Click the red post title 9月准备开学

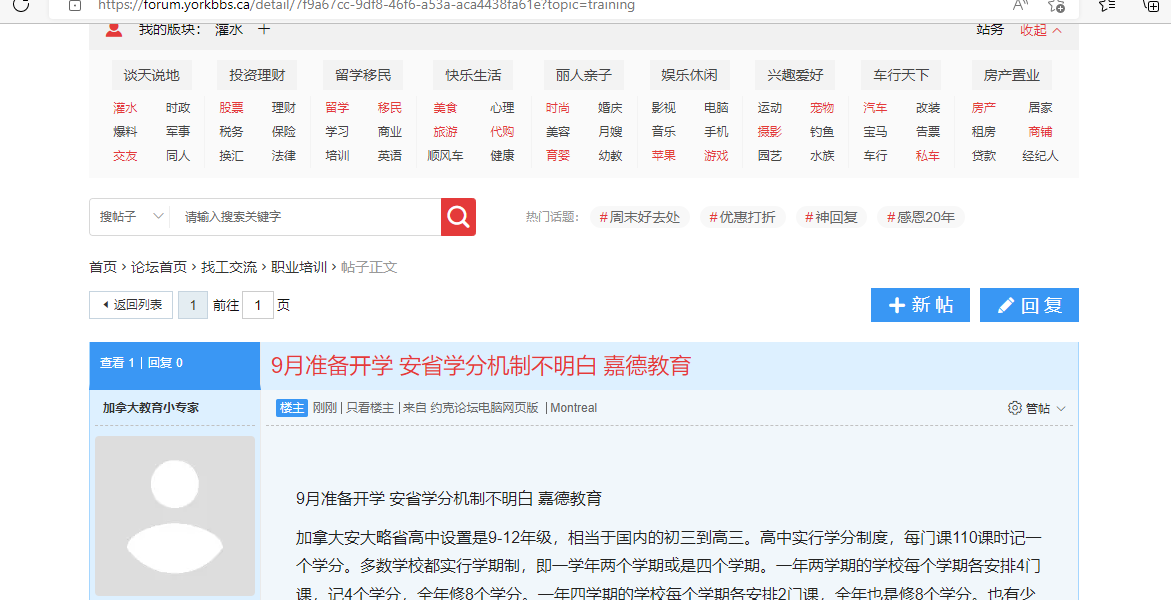(481, 366)
